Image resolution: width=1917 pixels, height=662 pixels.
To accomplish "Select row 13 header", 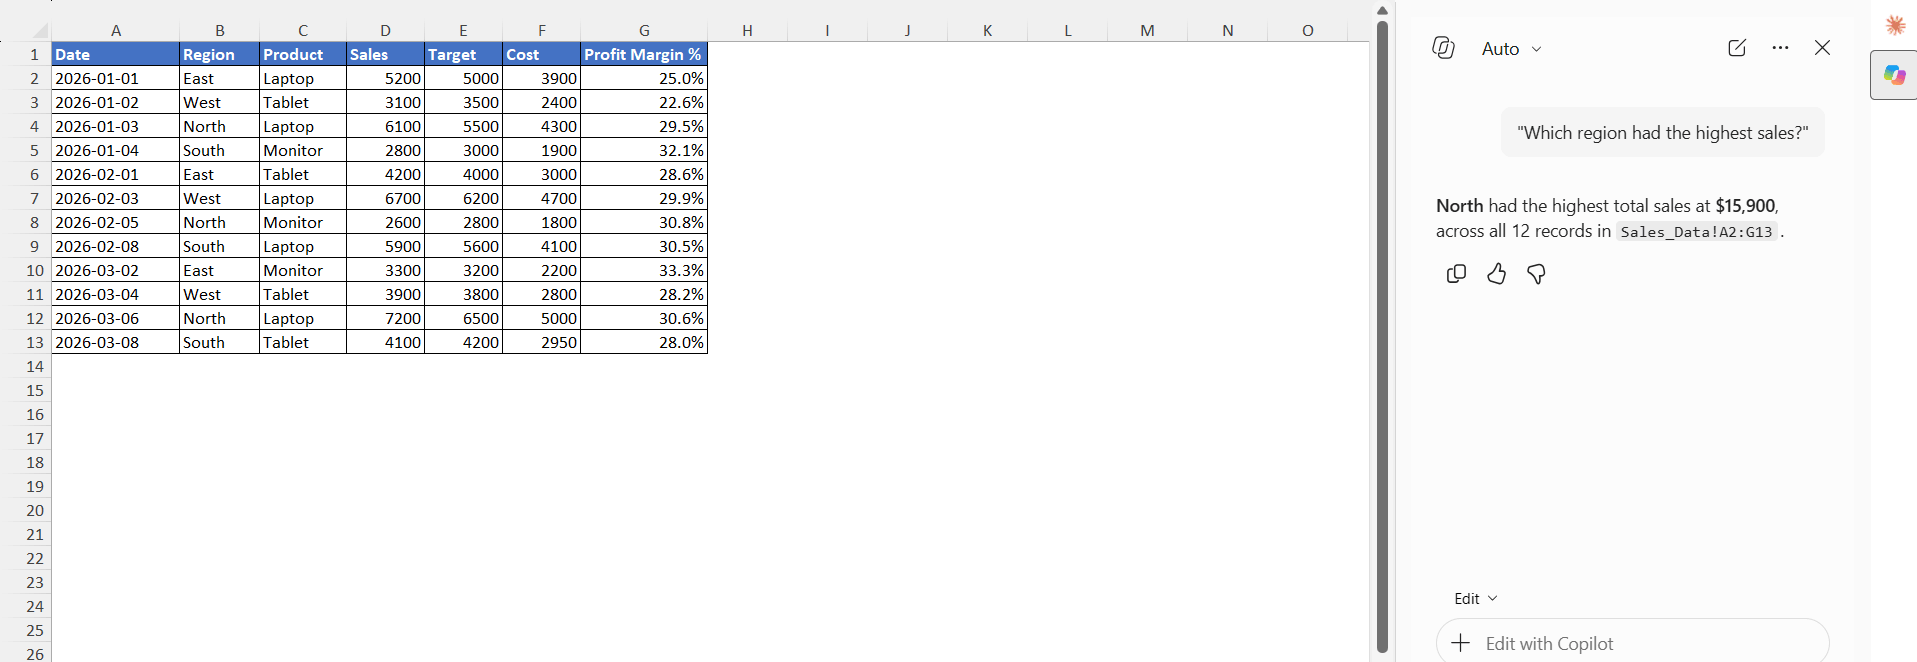I will click(x=34, y=342).
